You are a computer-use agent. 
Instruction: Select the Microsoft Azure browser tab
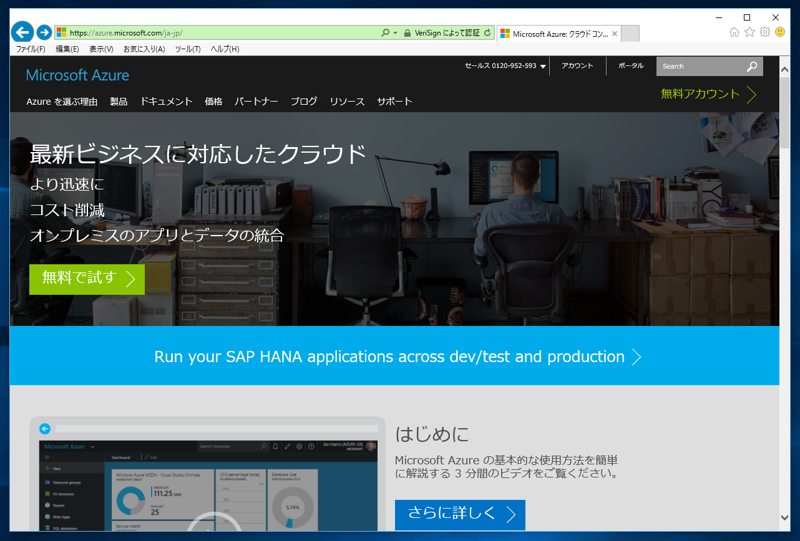pos(559,34)
